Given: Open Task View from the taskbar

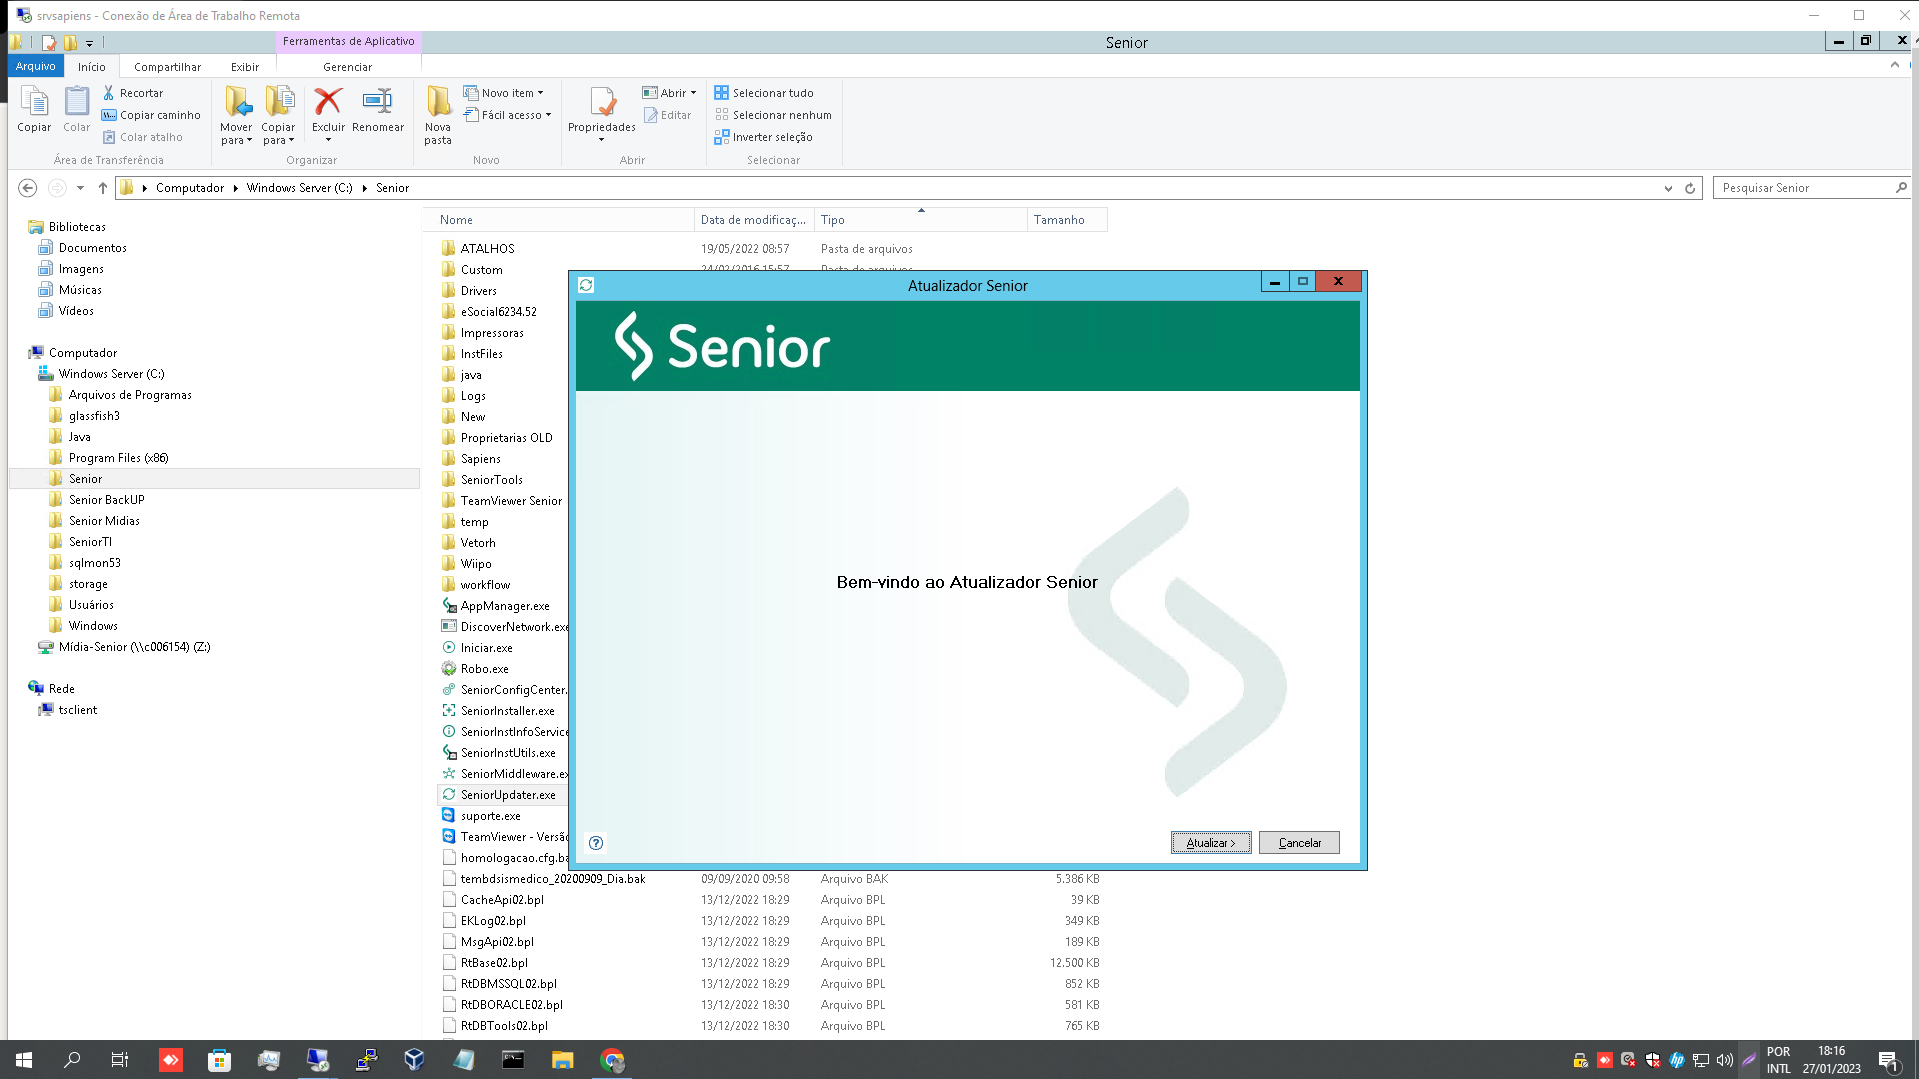Looking at the screenshot, I should 119,1060.
